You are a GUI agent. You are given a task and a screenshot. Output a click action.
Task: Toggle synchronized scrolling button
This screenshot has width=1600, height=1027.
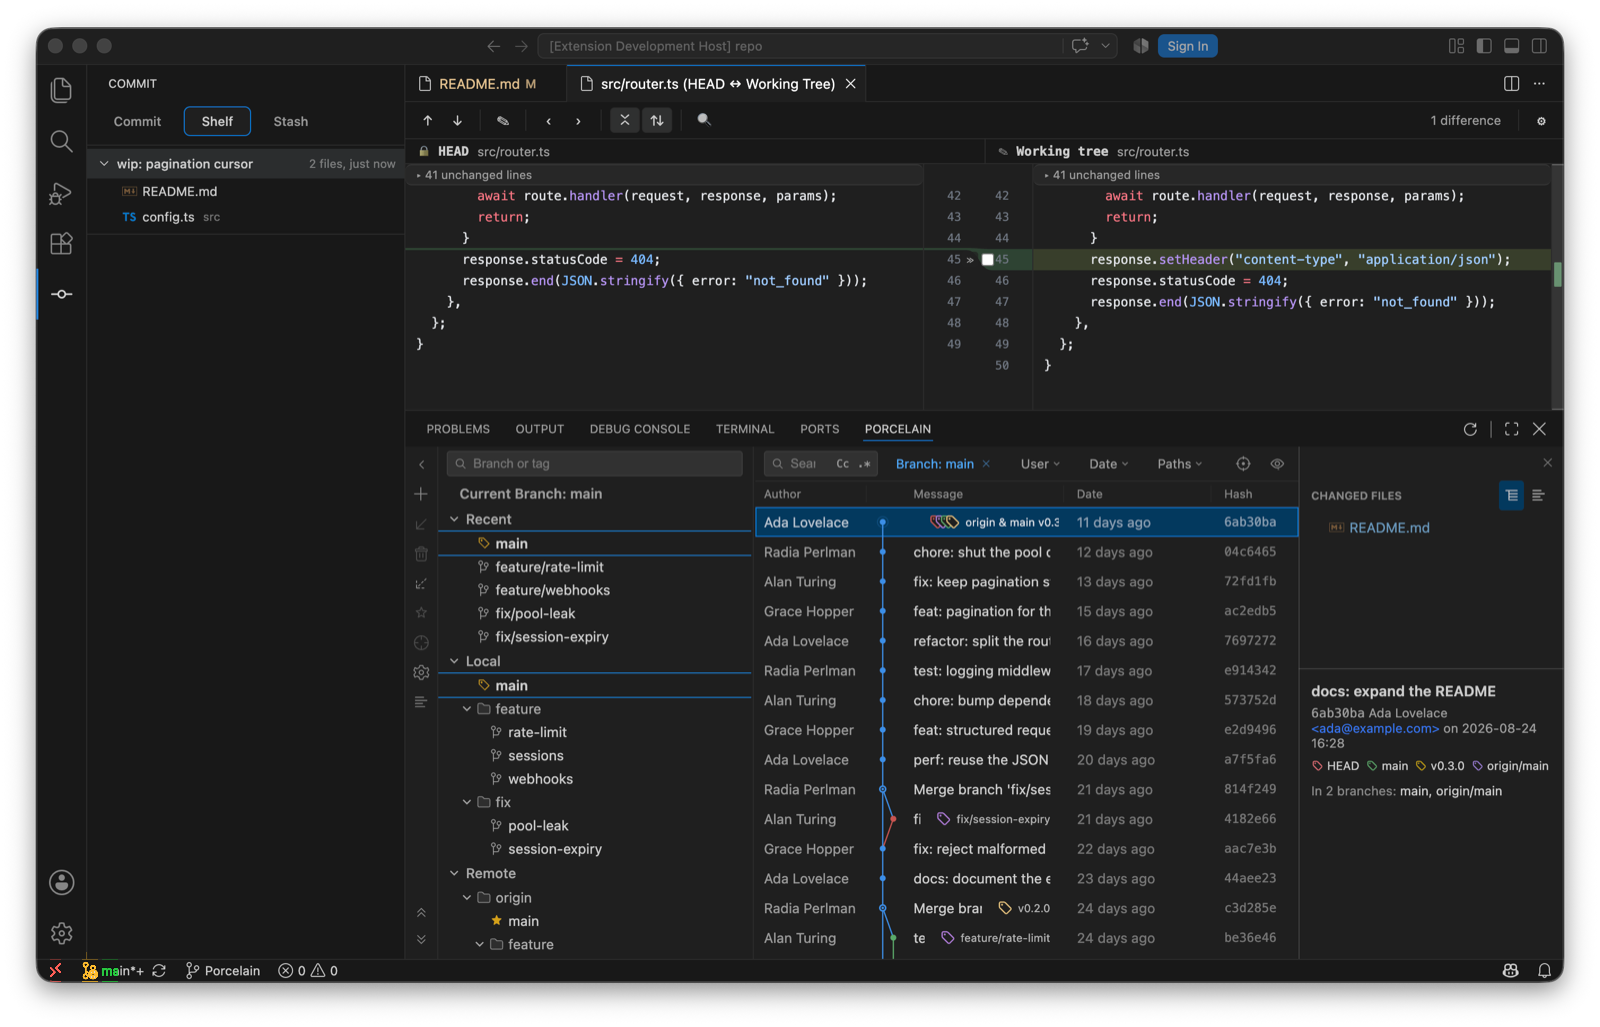(x=657, y=120)
